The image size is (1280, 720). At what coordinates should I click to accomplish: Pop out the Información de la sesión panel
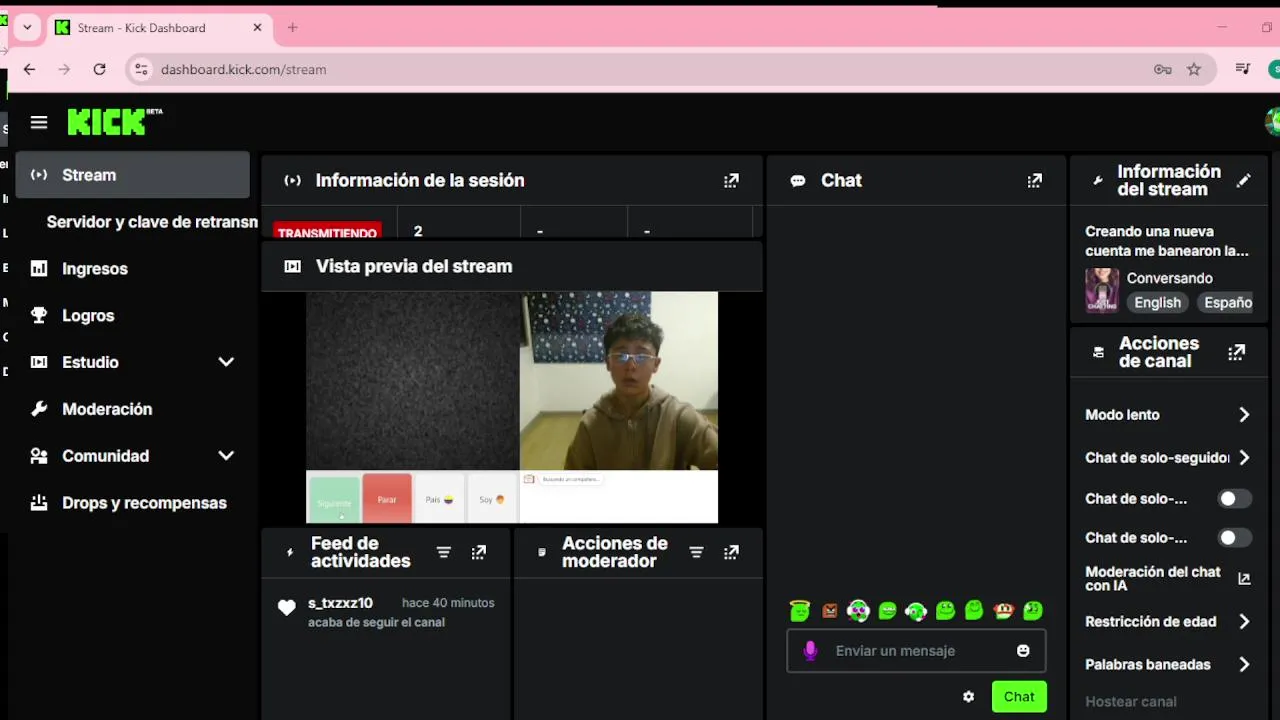731,181
